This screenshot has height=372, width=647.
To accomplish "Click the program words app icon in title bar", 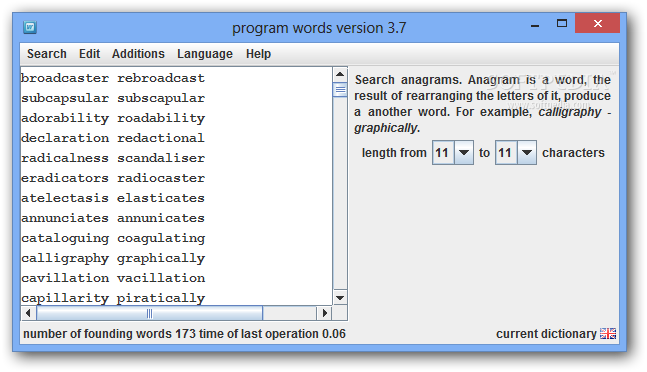I will [30, 27].
